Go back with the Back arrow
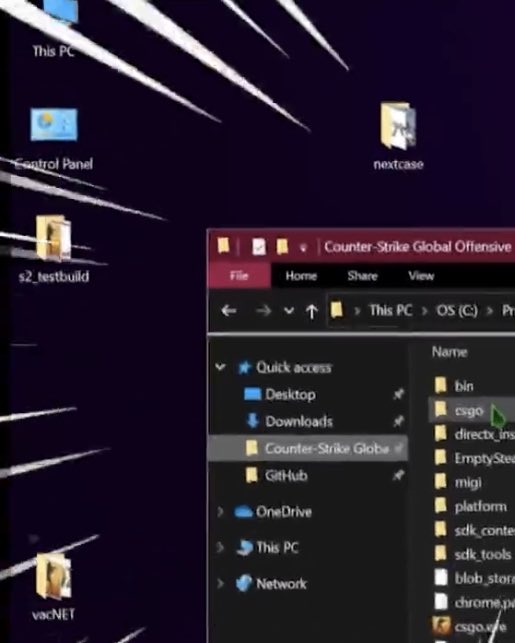Image resolution: width=515 pixels, height=643 pixels. tap(229, 311)
